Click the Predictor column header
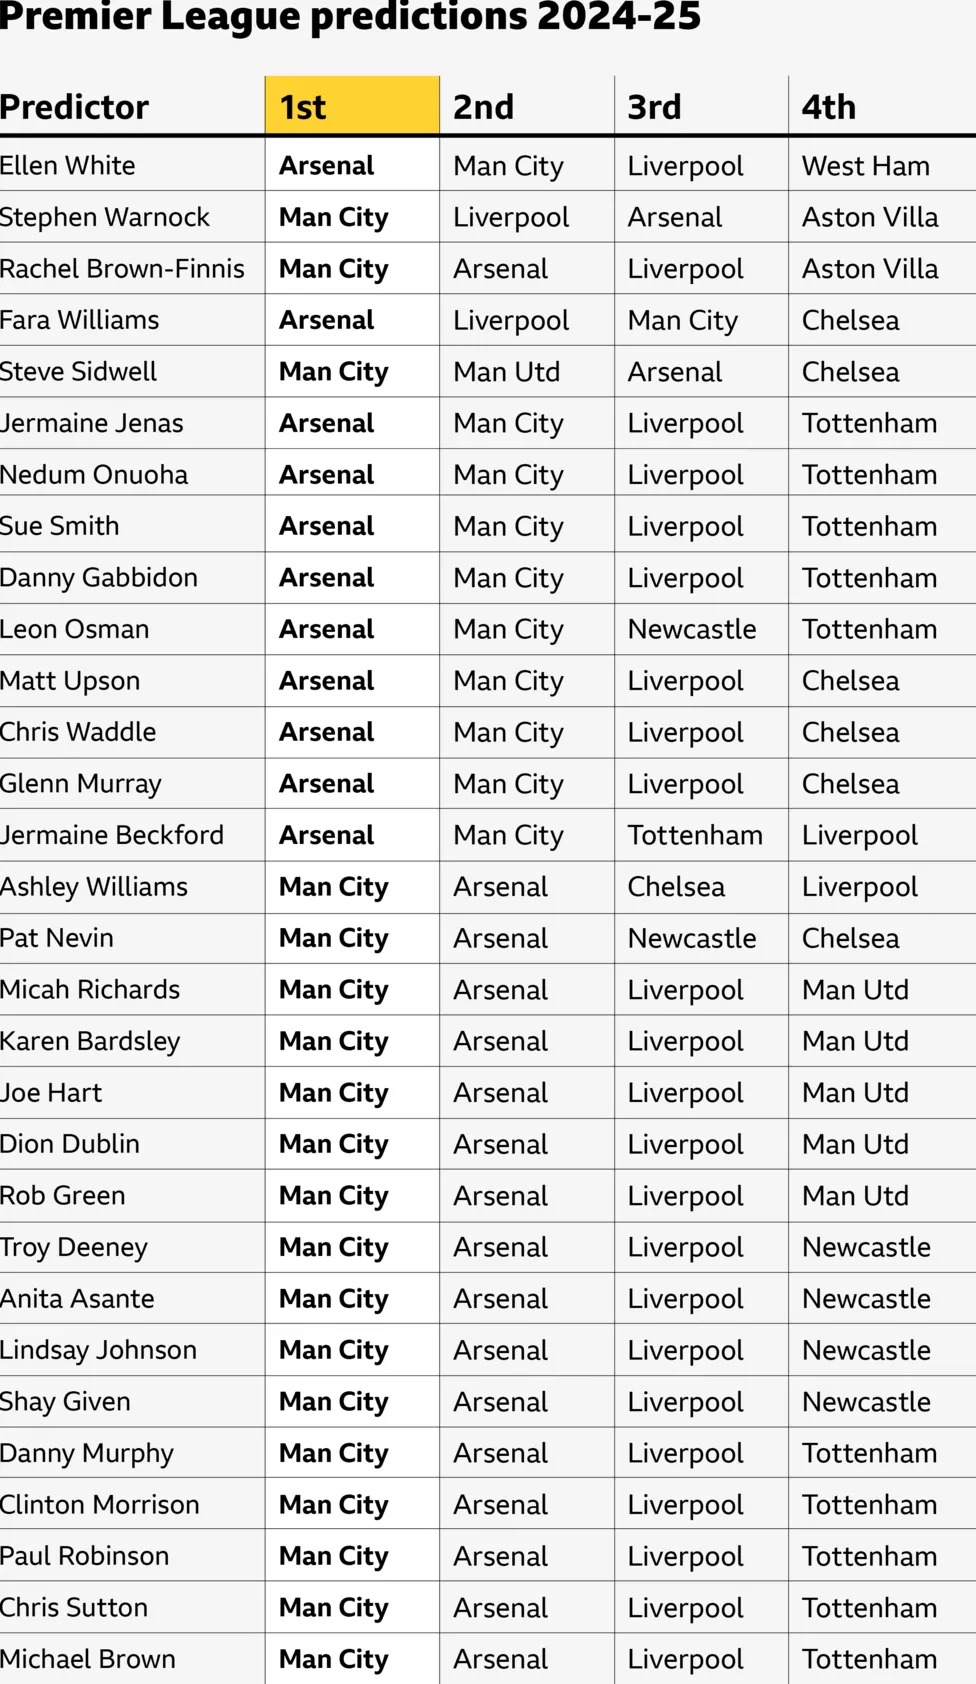Viewport: 976px width, 1684px height. pyautogui.click(x=75, y=107)
